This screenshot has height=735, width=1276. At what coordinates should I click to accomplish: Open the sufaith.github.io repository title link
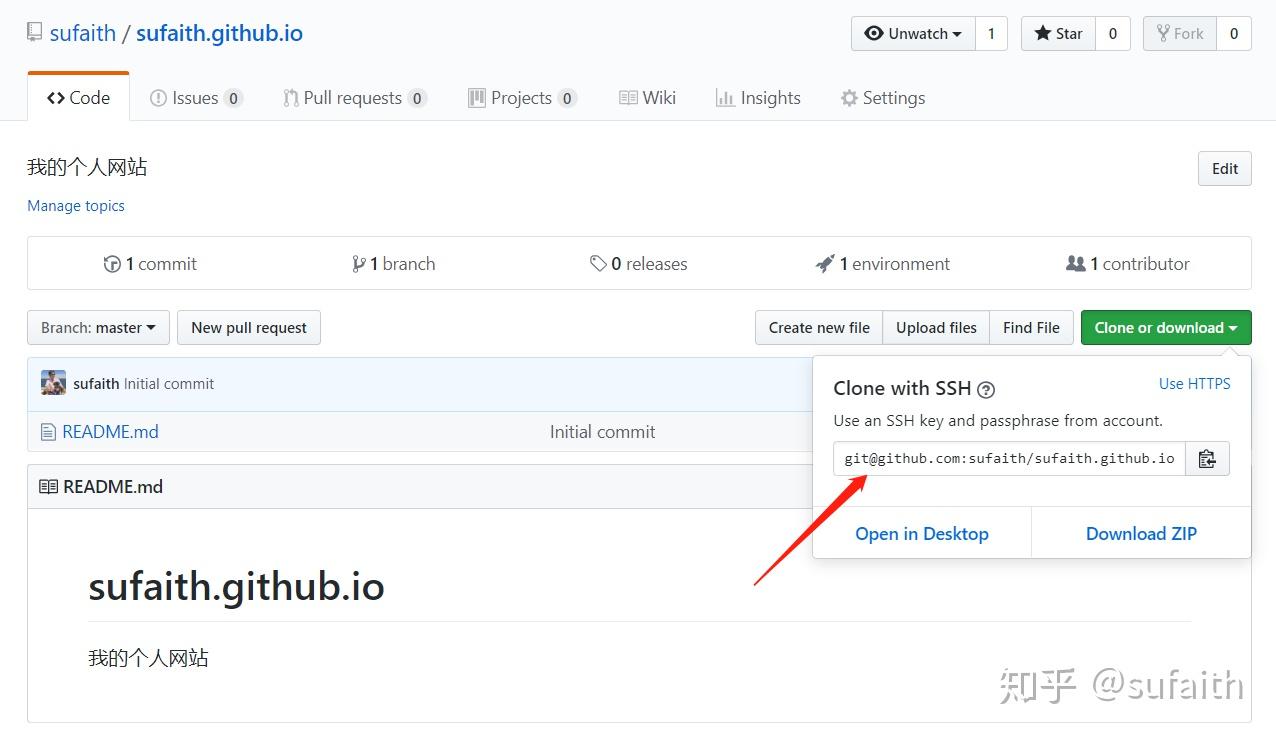219,33
